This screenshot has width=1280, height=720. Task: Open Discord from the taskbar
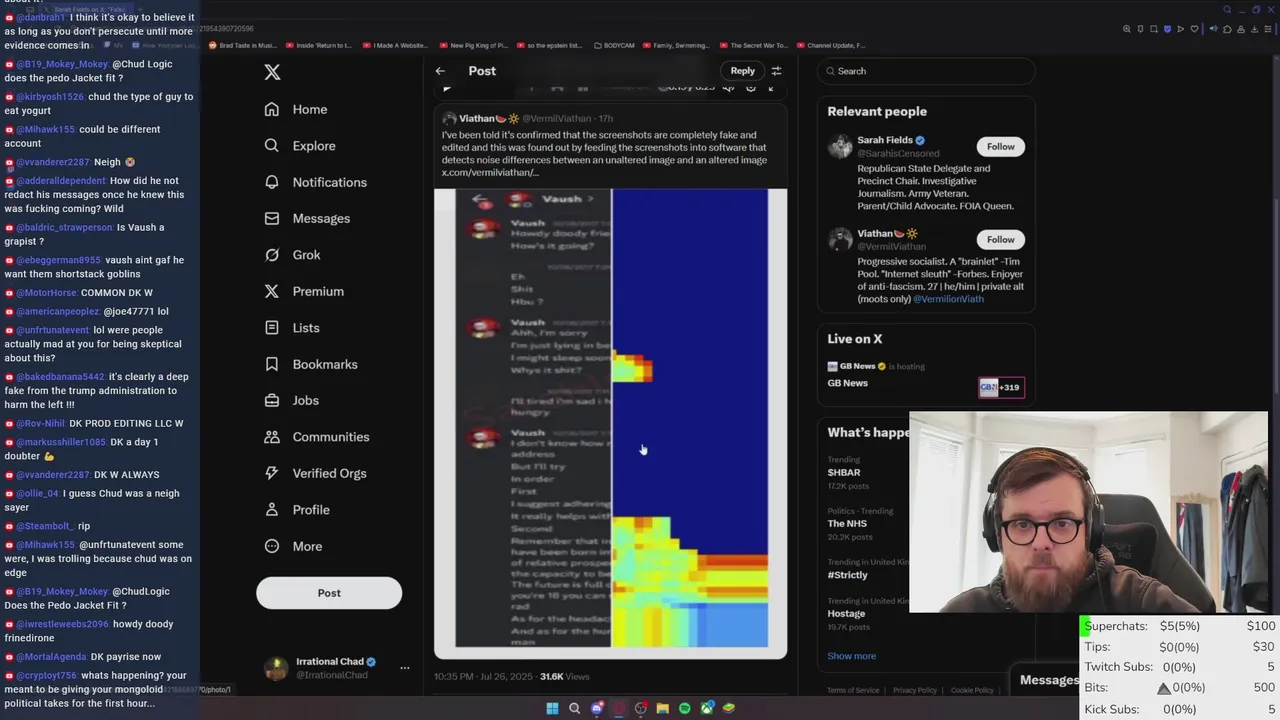click(597, 708)
